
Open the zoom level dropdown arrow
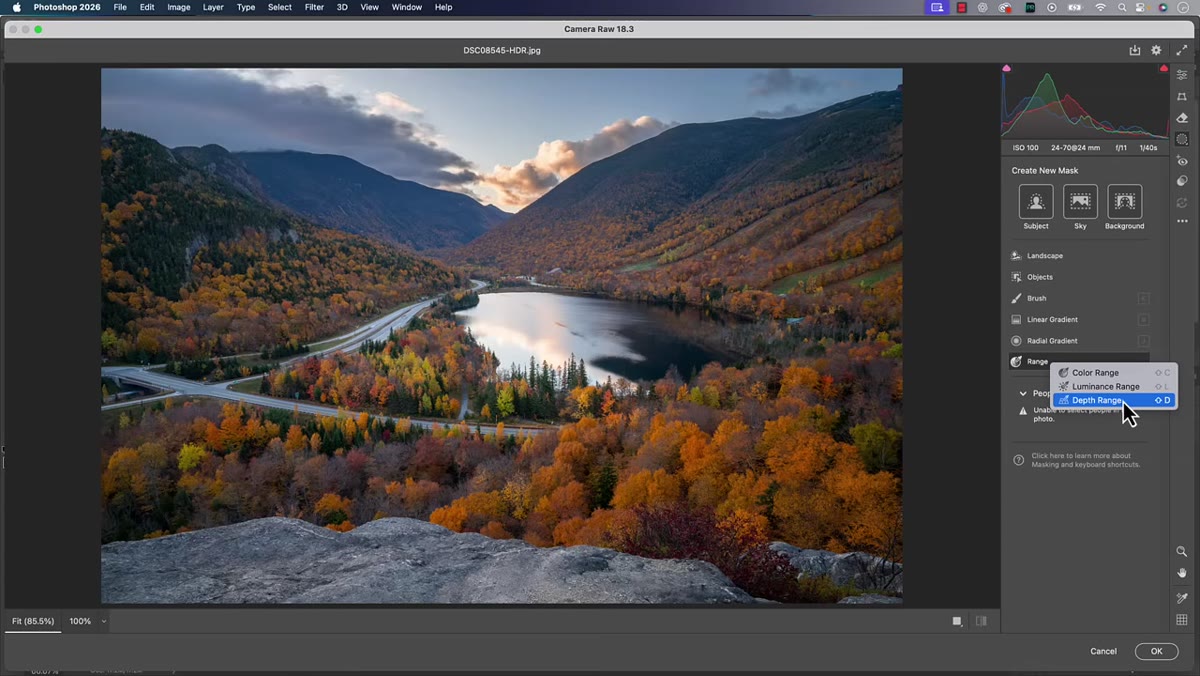click(x=104, y=621)
